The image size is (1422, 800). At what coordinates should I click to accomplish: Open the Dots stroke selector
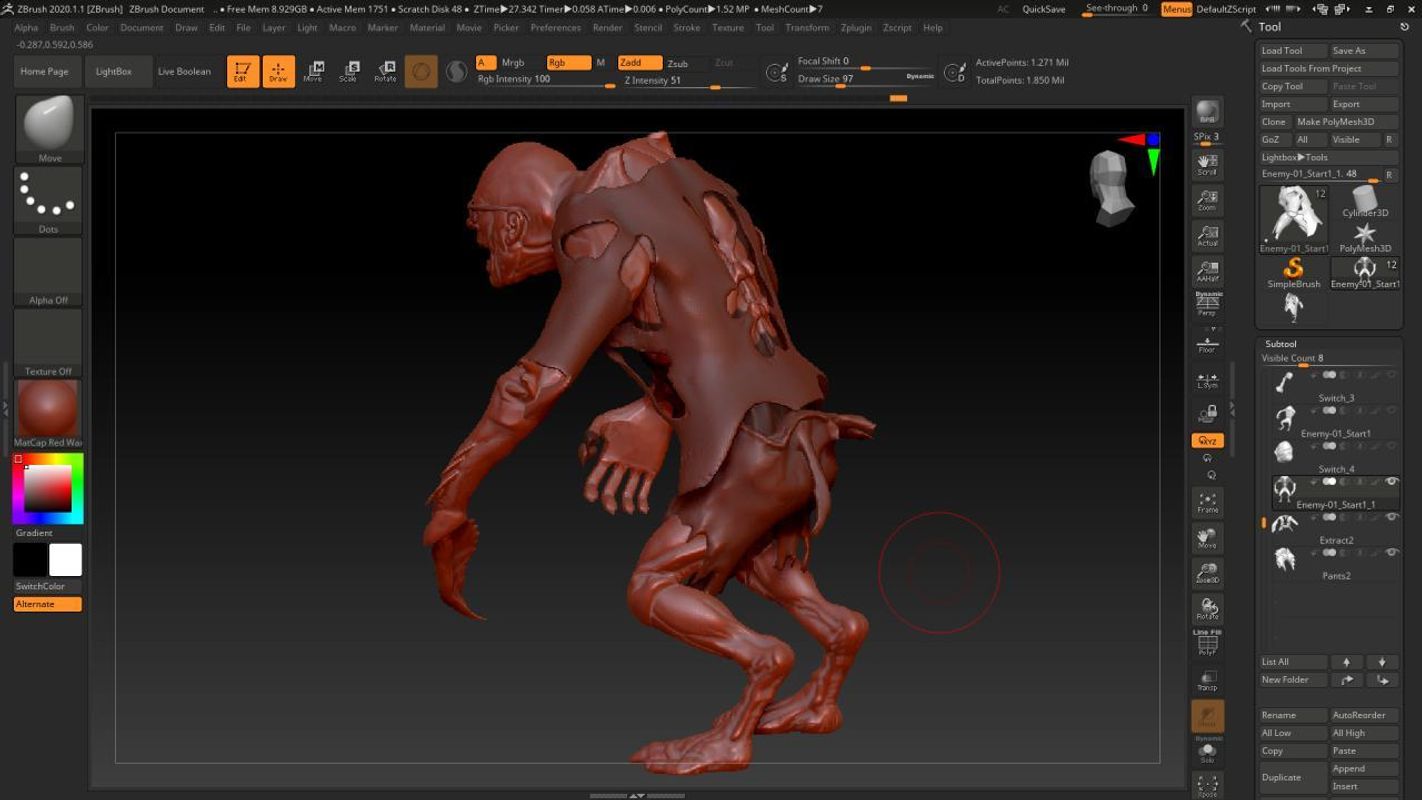point(49,201)
